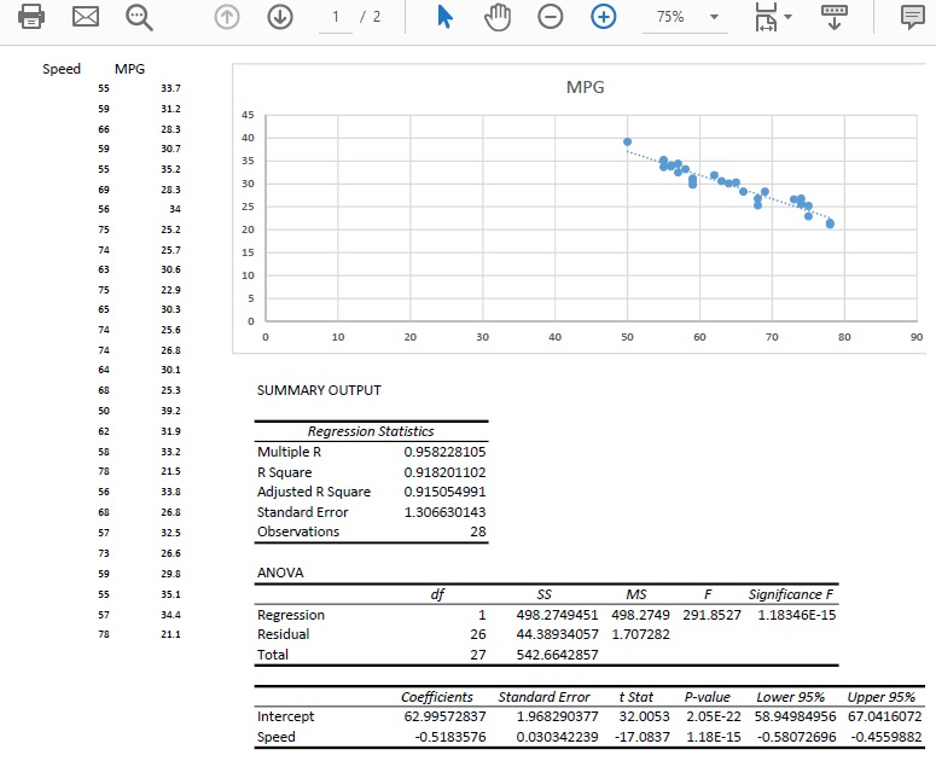Go to next page arrow
Screen dimensions: 936x760
point(280,17)
